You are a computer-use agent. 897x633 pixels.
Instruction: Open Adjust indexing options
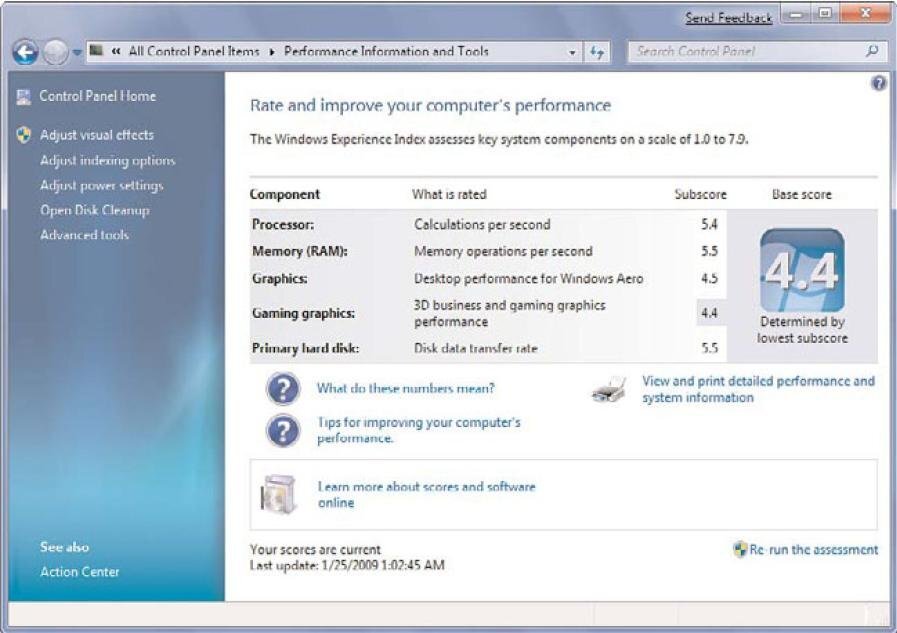(108, 161)
